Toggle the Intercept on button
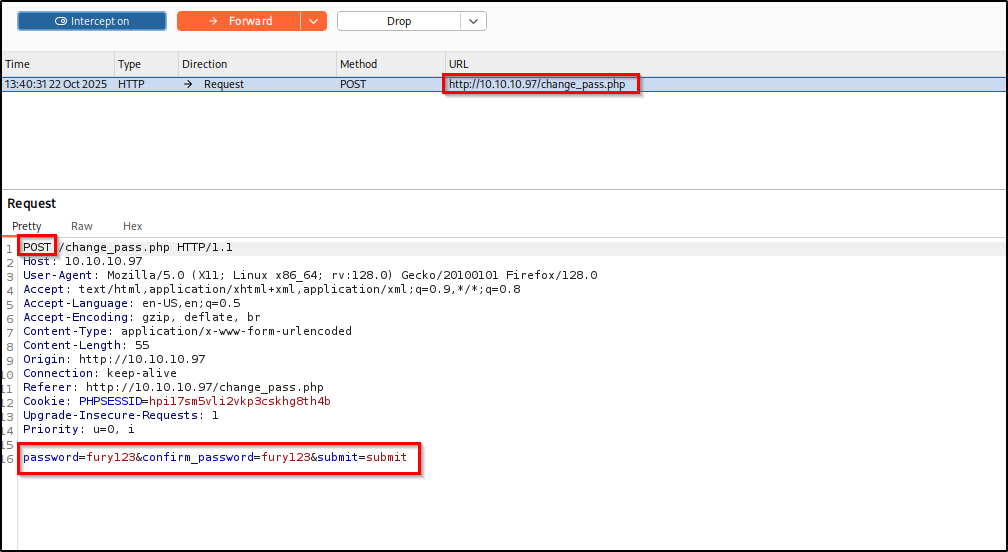Viewport: 1008px width, 552px height. [x=92, y=21]
